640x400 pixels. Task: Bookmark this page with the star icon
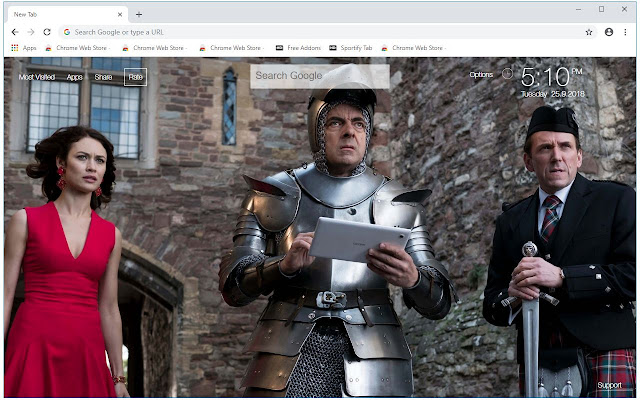[589, 32]
